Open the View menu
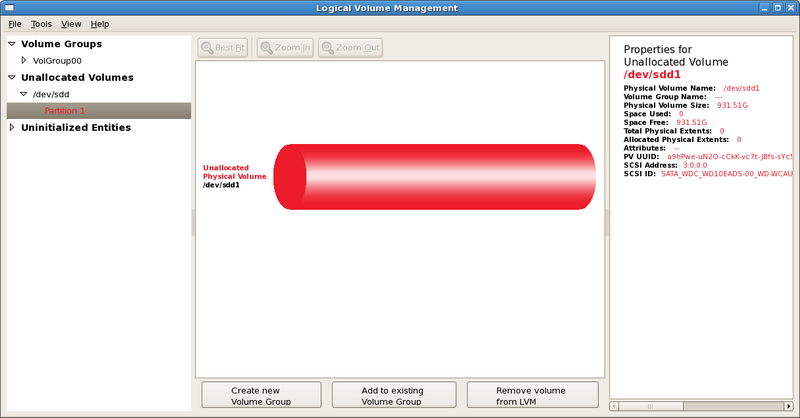The image size is (800, 418). click(x=71, y=23)
